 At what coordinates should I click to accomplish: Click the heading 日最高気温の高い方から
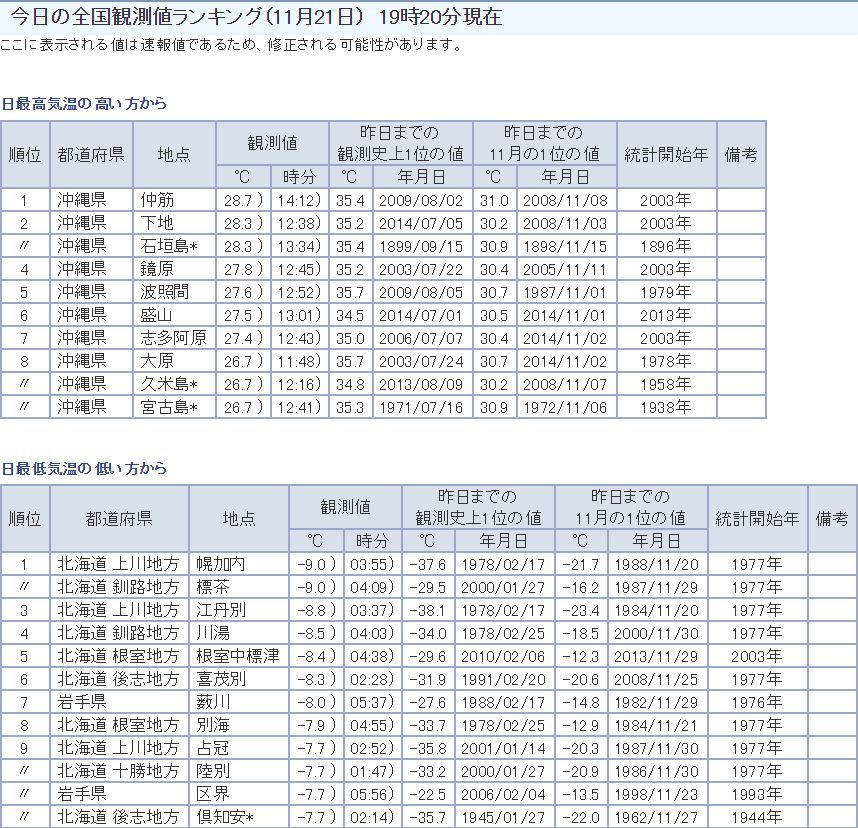pos(84,103)
